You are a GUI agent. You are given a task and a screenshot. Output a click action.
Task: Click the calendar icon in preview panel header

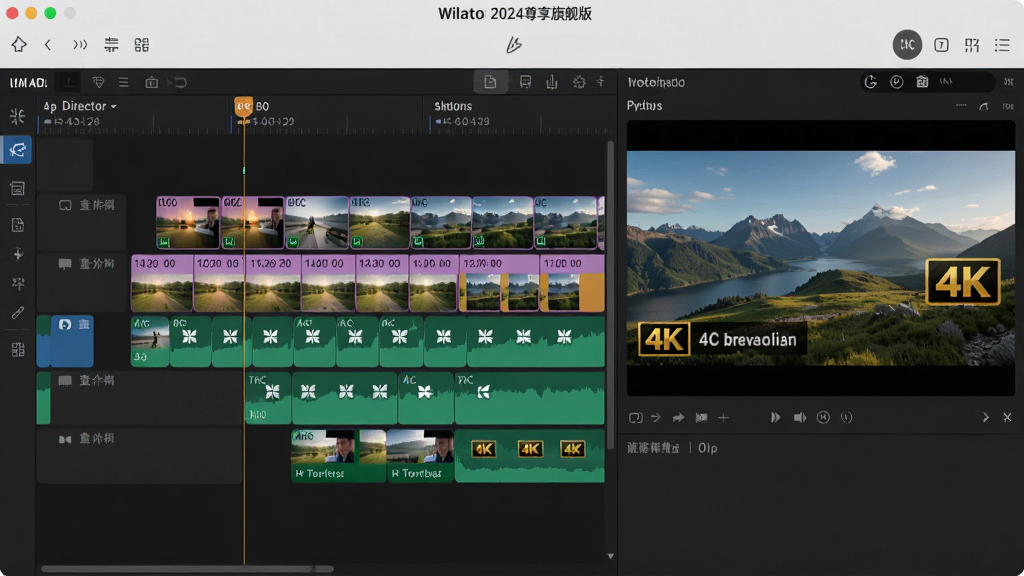tap(922, 82)
